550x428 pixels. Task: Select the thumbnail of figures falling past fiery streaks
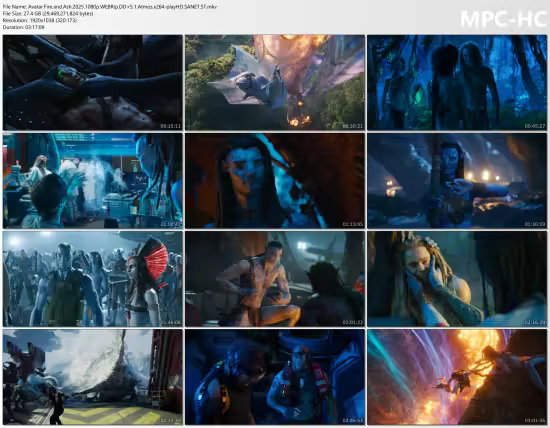point(457,377)
